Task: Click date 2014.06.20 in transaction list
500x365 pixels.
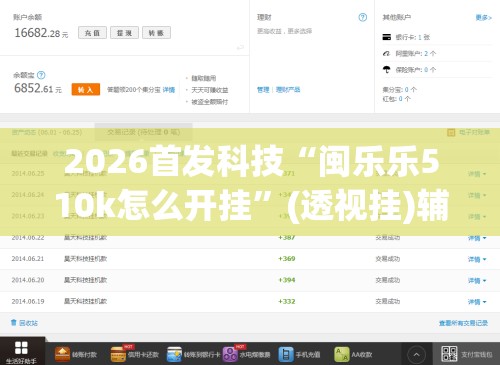Action: [28, 280]
